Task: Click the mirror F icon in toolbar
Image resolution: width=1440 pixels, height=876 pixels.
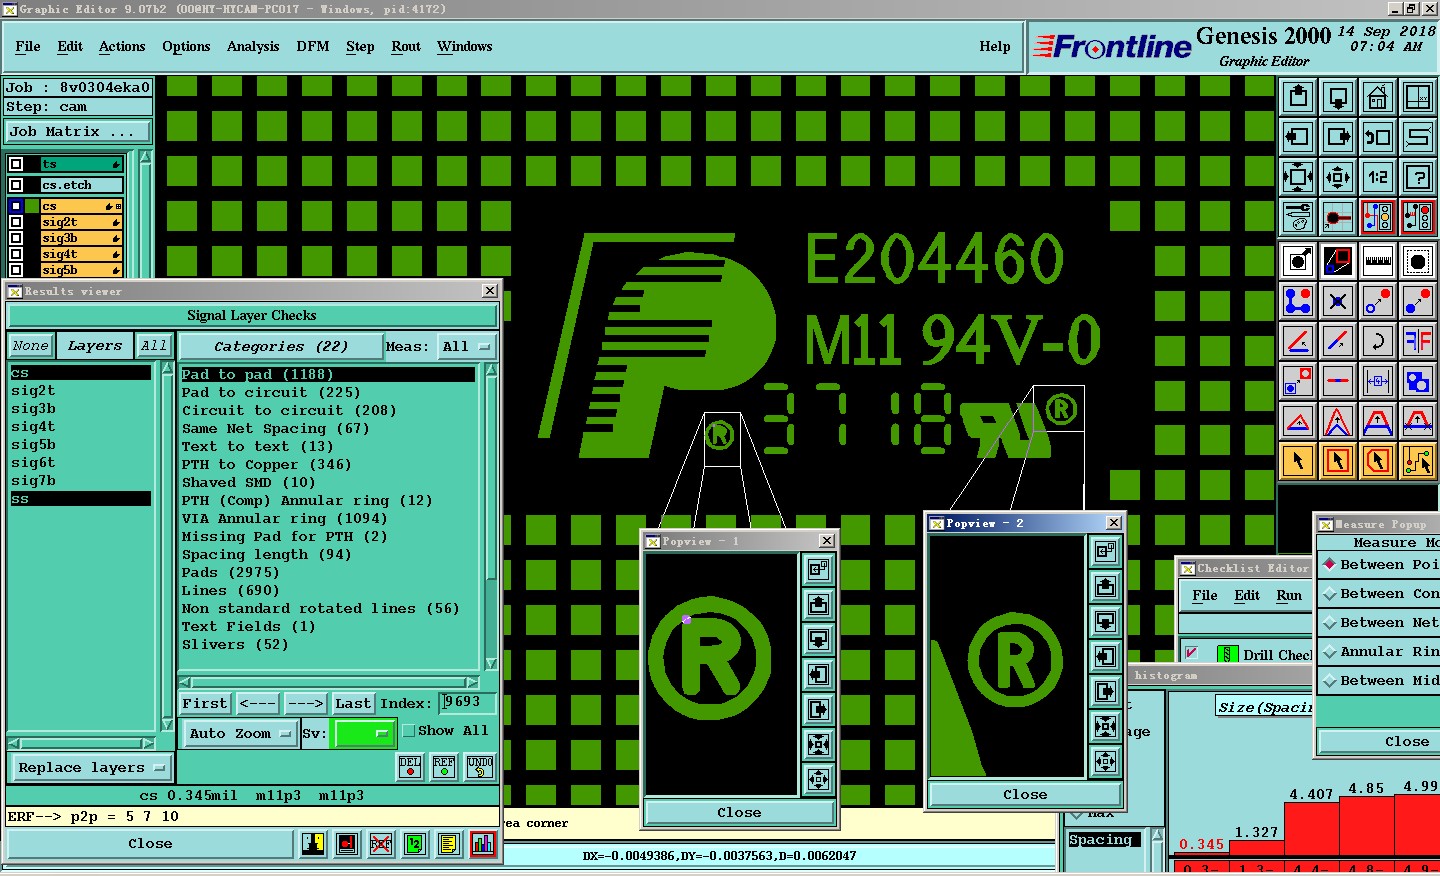Action: pyautogui.click(x=1417, y=341)
